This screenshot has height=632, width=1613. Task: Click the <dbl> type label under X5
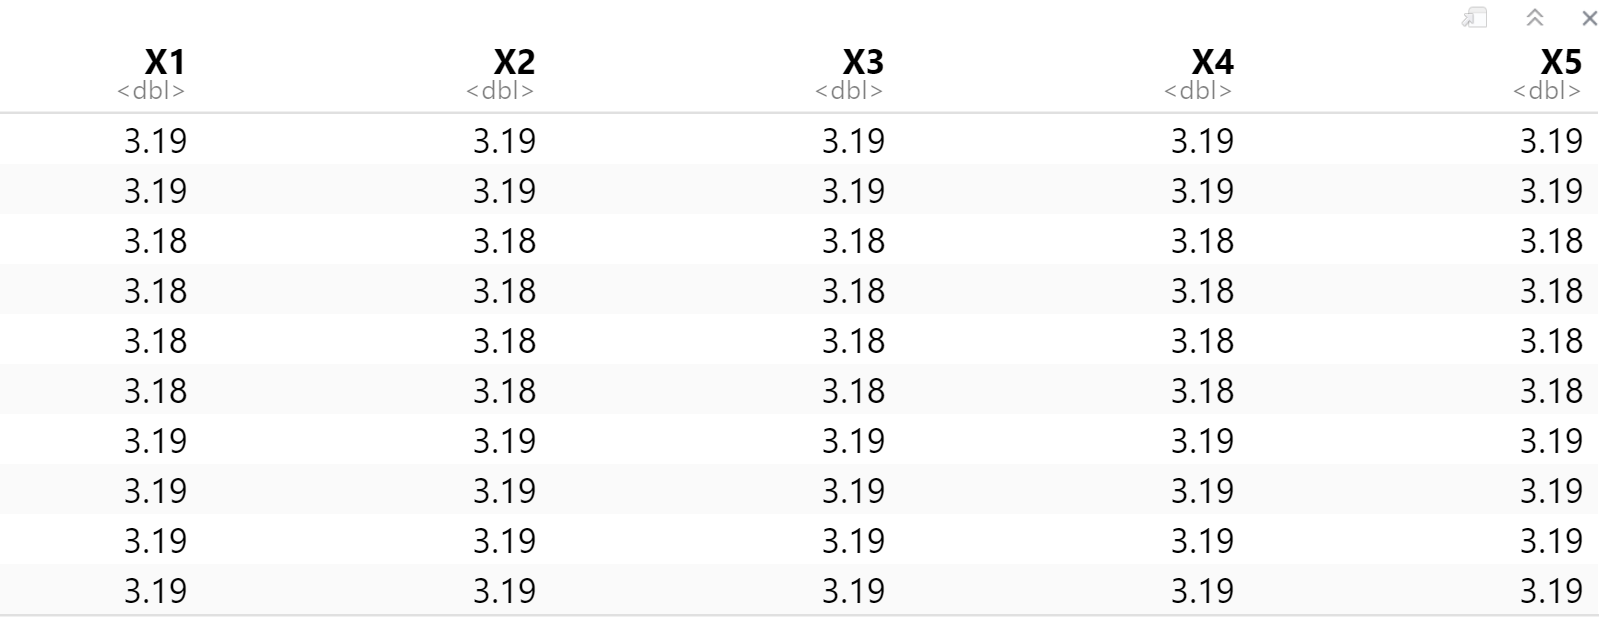pos(1547,92)
